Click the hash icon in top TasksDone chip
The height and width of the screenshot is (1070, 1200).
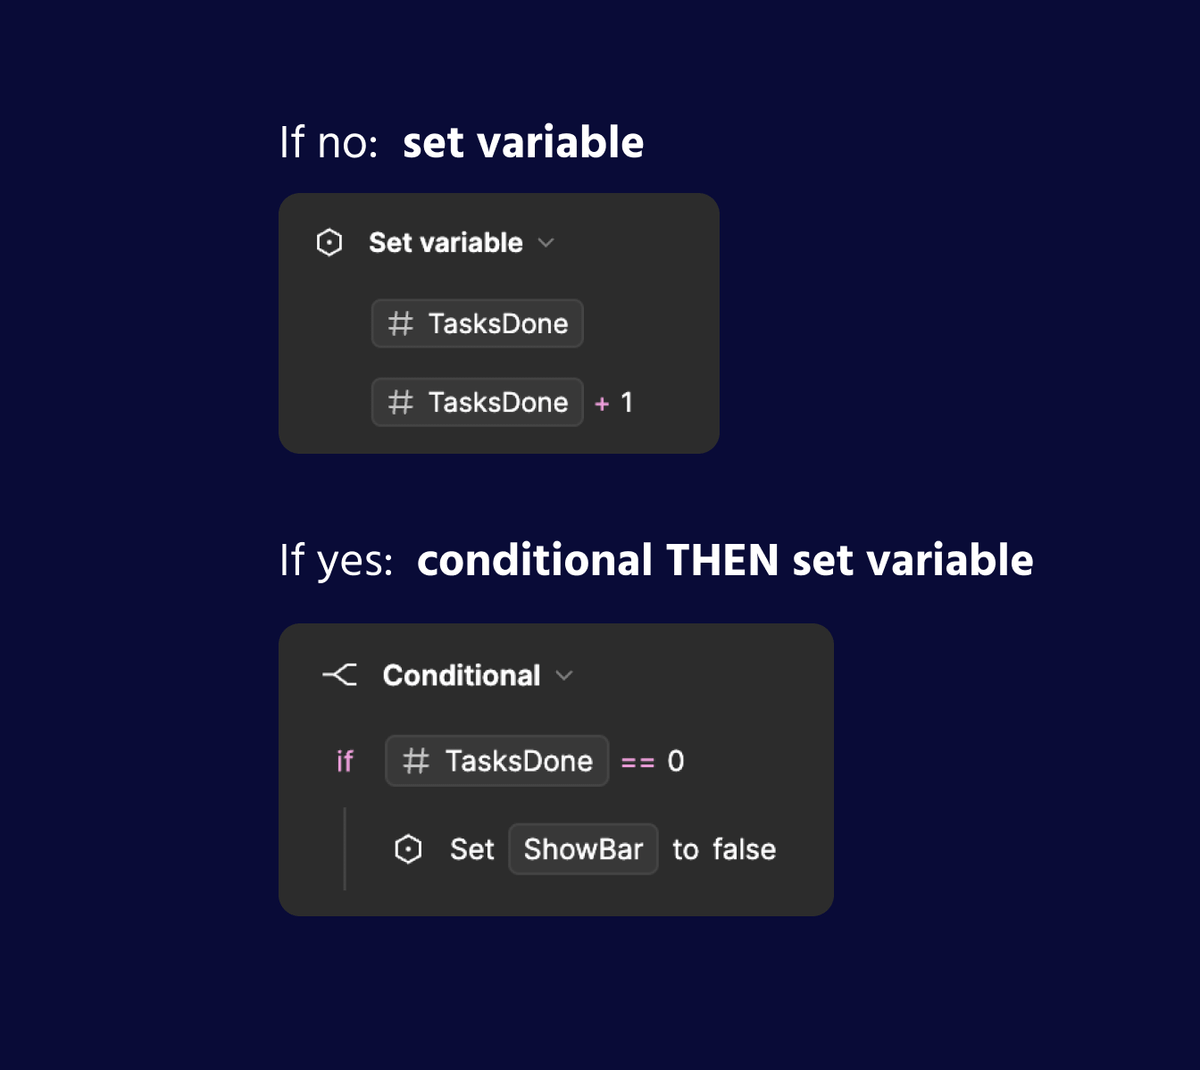[x=401, y=323]
